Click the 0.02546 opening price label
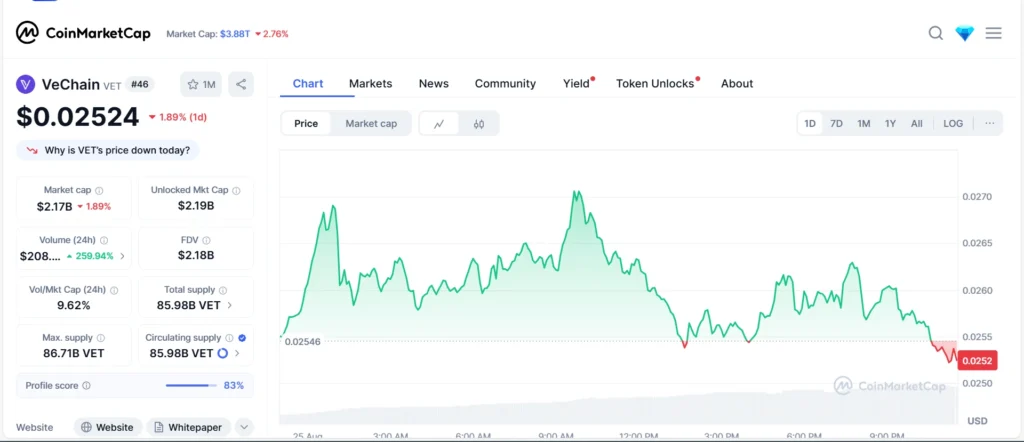The width and height of the screenshot is (1024, 442). (x=302, y=341)
